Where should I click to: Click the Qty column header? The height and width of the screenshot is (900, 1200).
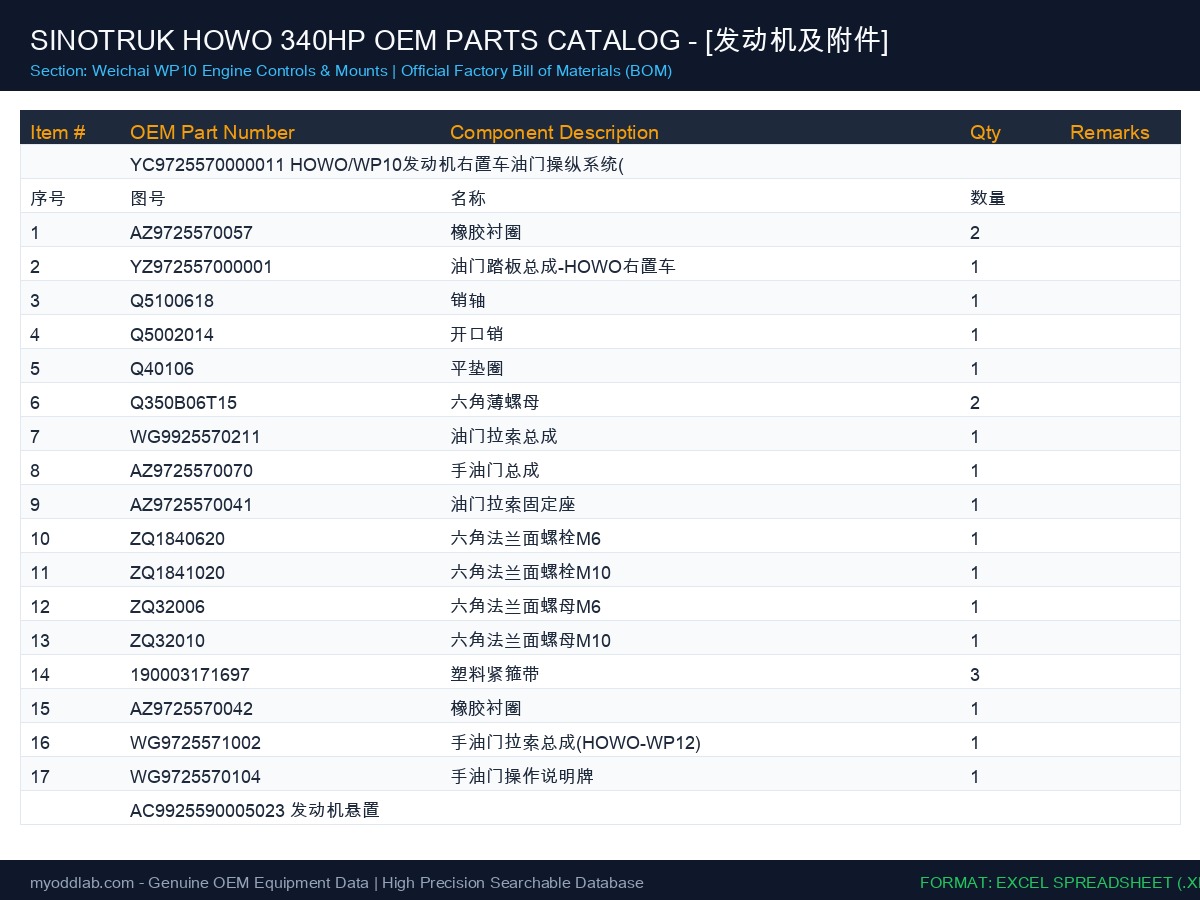coord(985,132)
